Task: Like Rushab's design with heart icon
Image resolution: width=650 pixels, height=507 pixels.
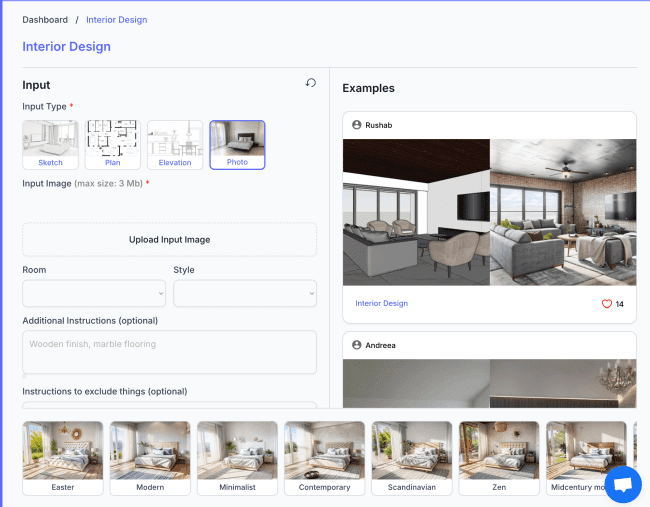Action: 606,304
